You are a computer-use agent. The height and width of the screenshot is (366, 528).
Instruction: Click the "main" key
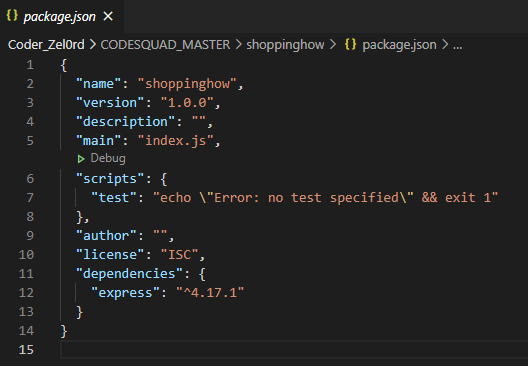(x=99, y=140)
